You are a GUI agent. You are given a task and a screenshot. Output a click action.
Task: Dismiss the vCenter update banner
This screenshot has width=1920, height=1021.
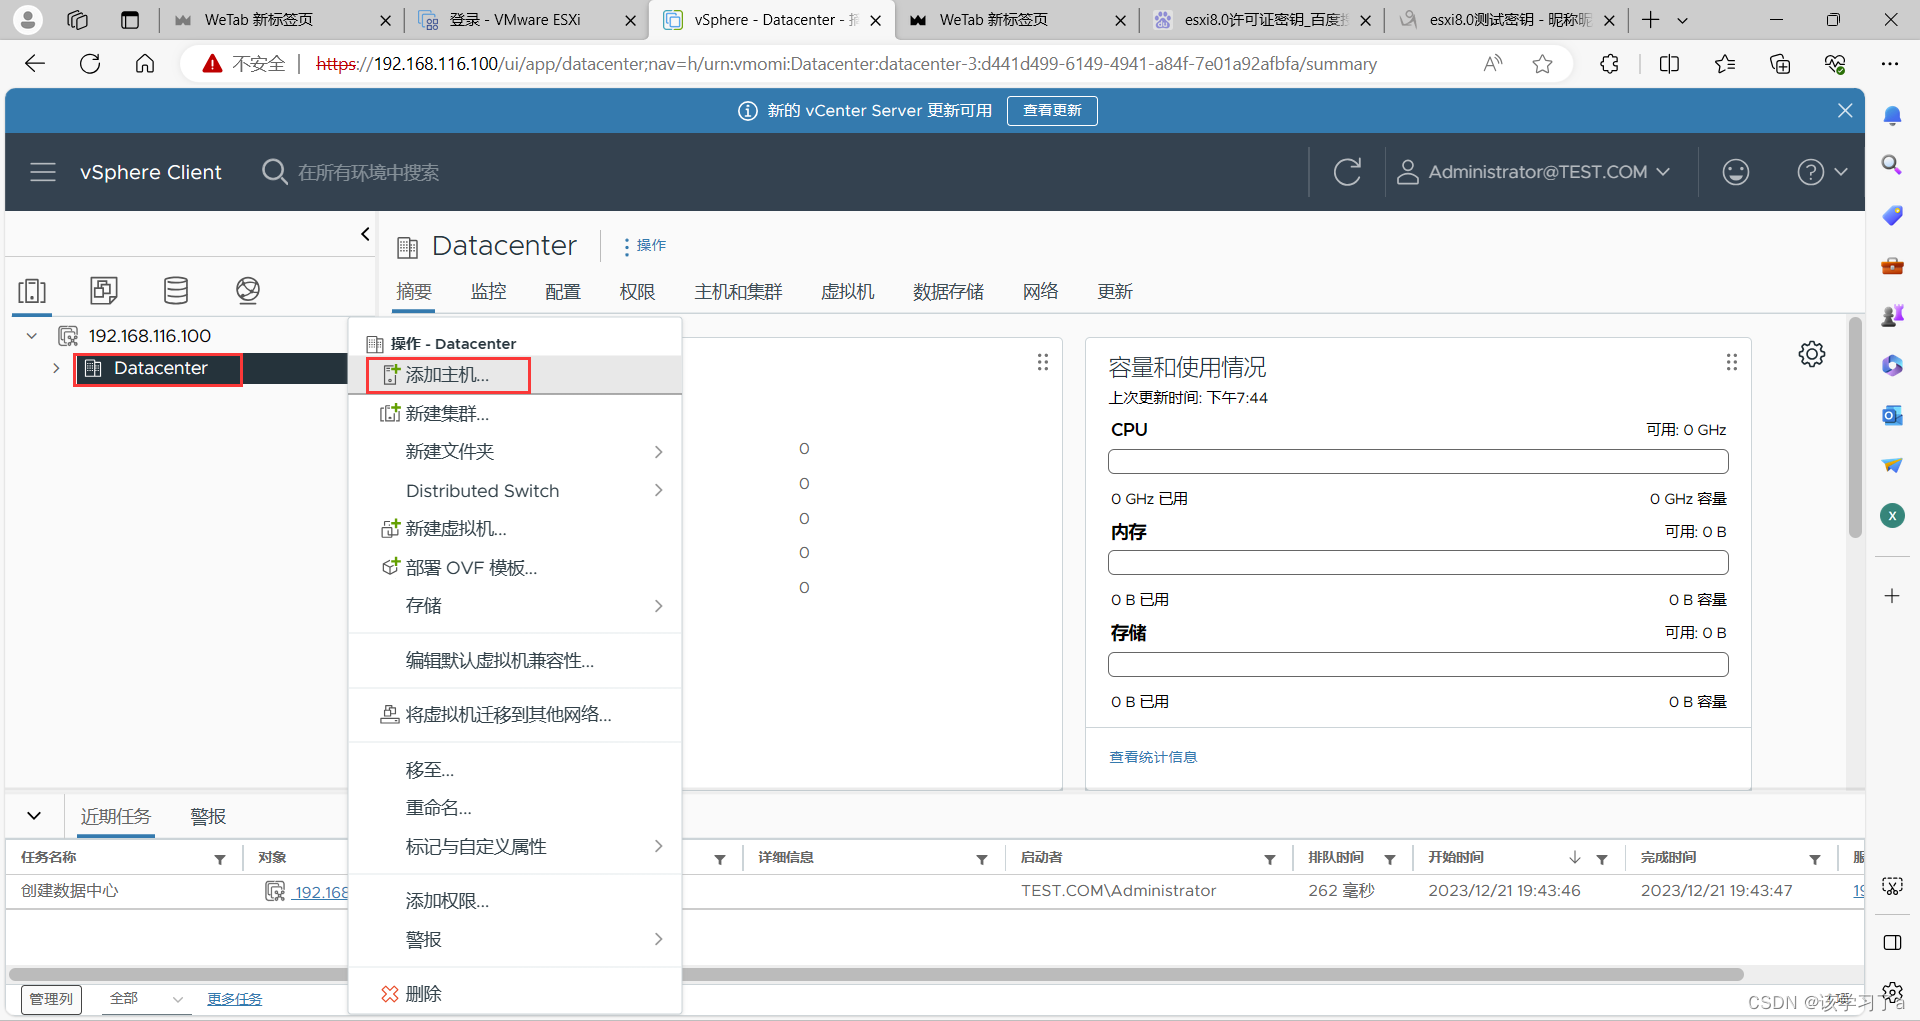click(1845, 111)
